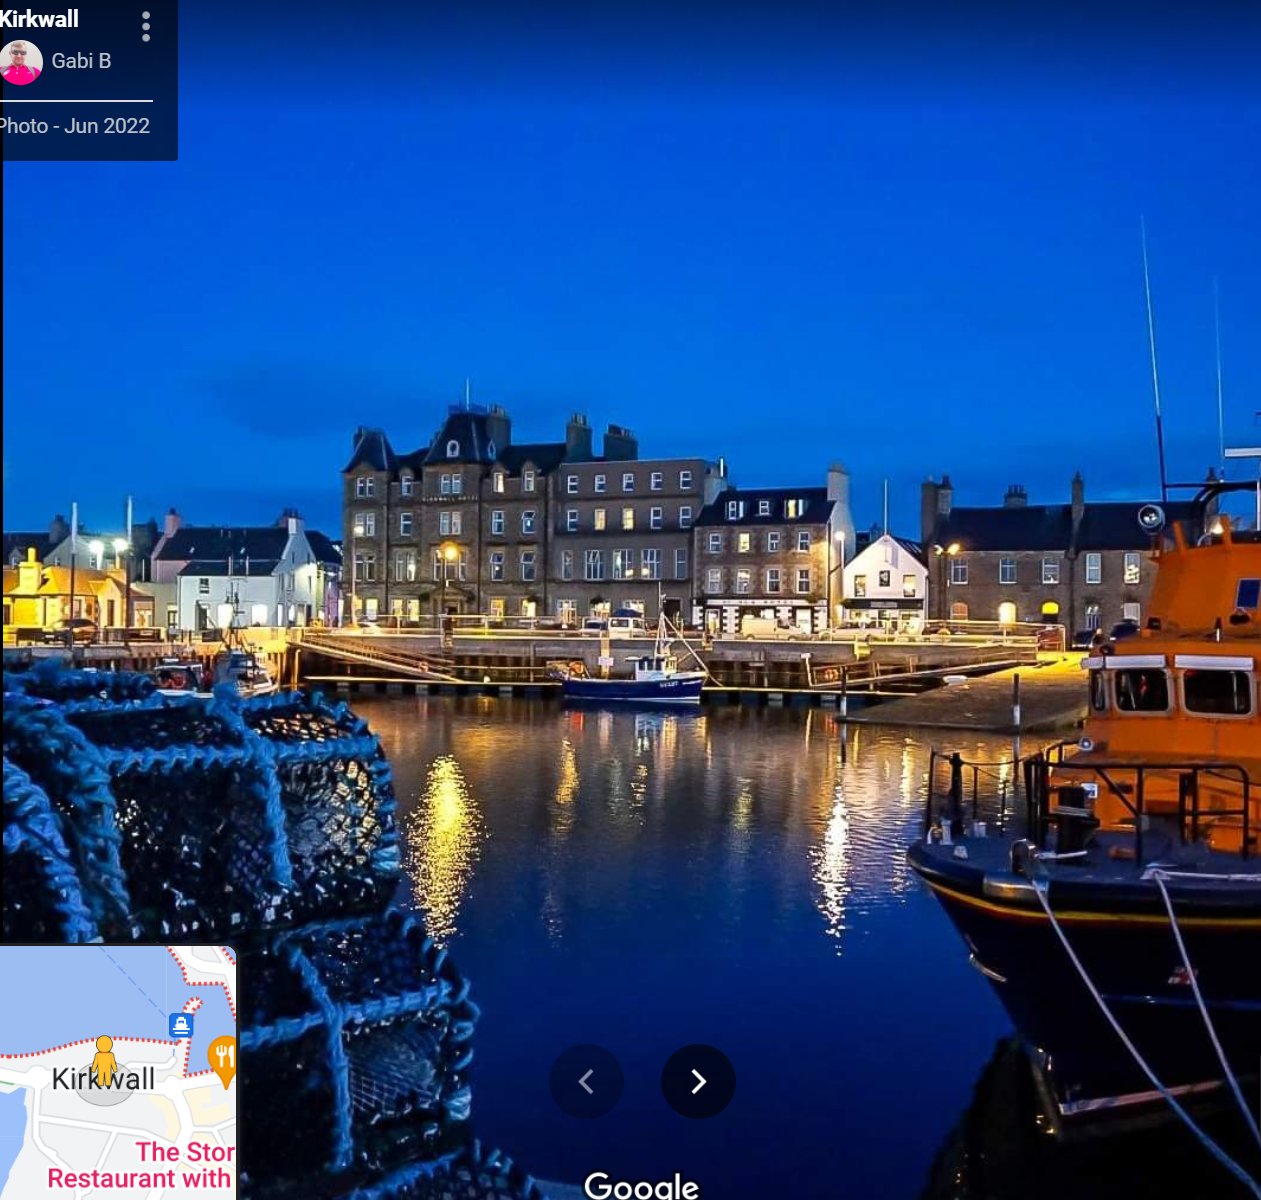Click the Pegman on the minimap
The width and height of the screenshot is (1261, 1200).
(104, 1060)
